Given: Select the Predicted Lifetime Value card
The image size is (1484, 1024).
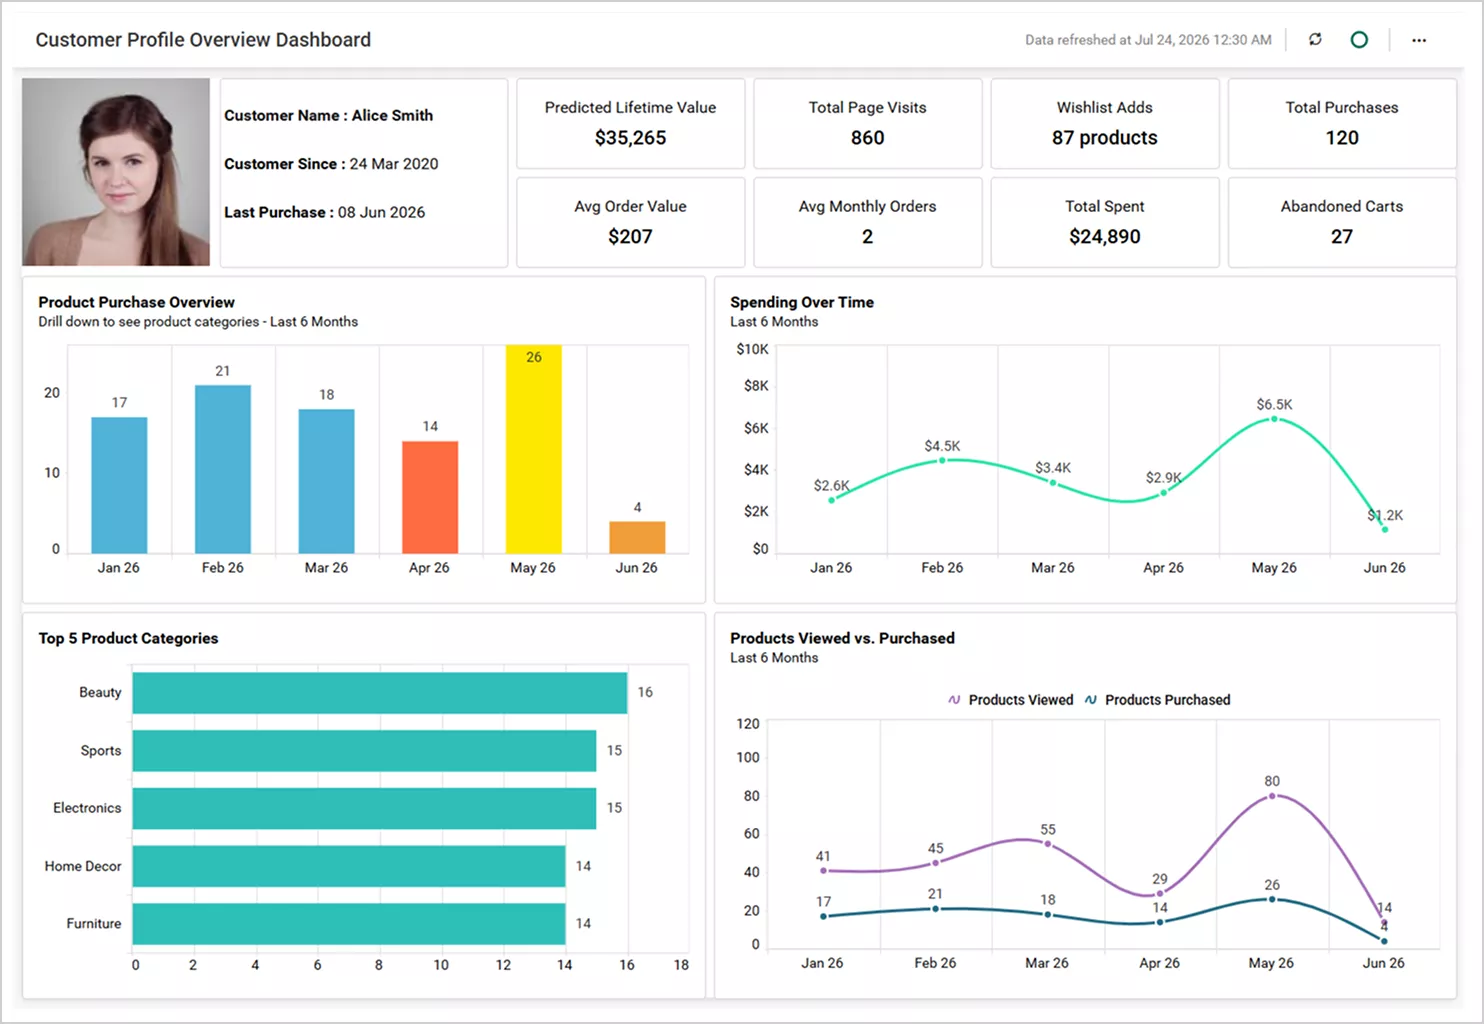Looking at the screenshot, I should pos(630,123).
